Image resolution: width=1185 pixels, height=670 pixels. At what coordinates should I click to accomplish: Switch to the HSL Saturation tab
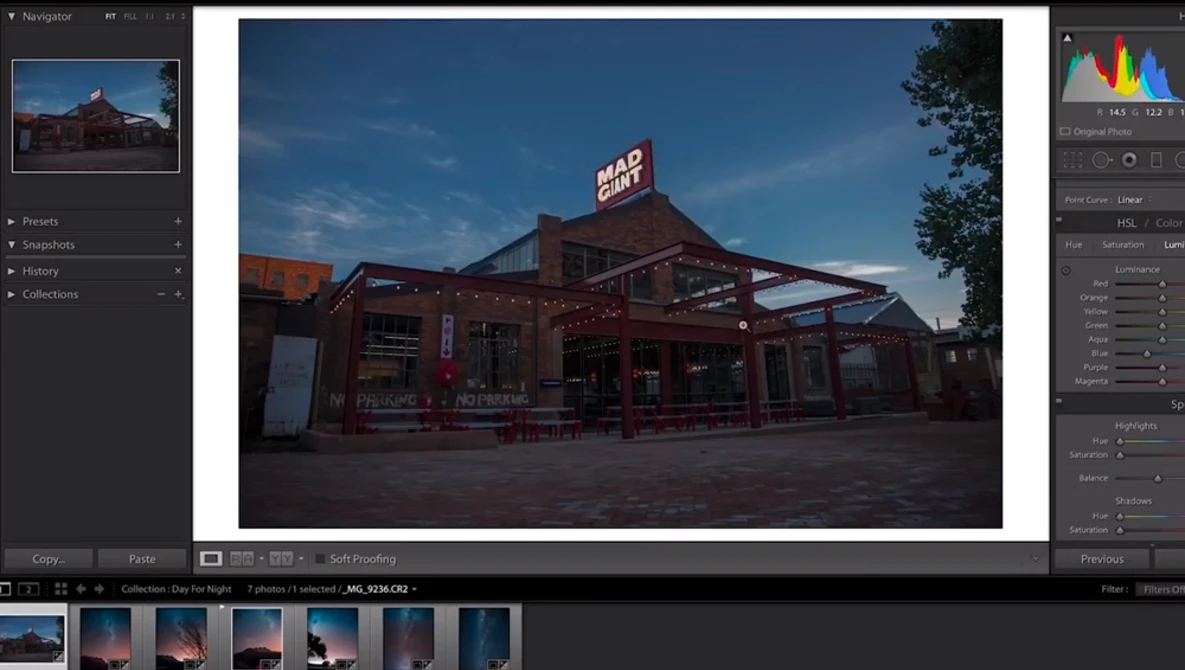(x=1122, y=245)
